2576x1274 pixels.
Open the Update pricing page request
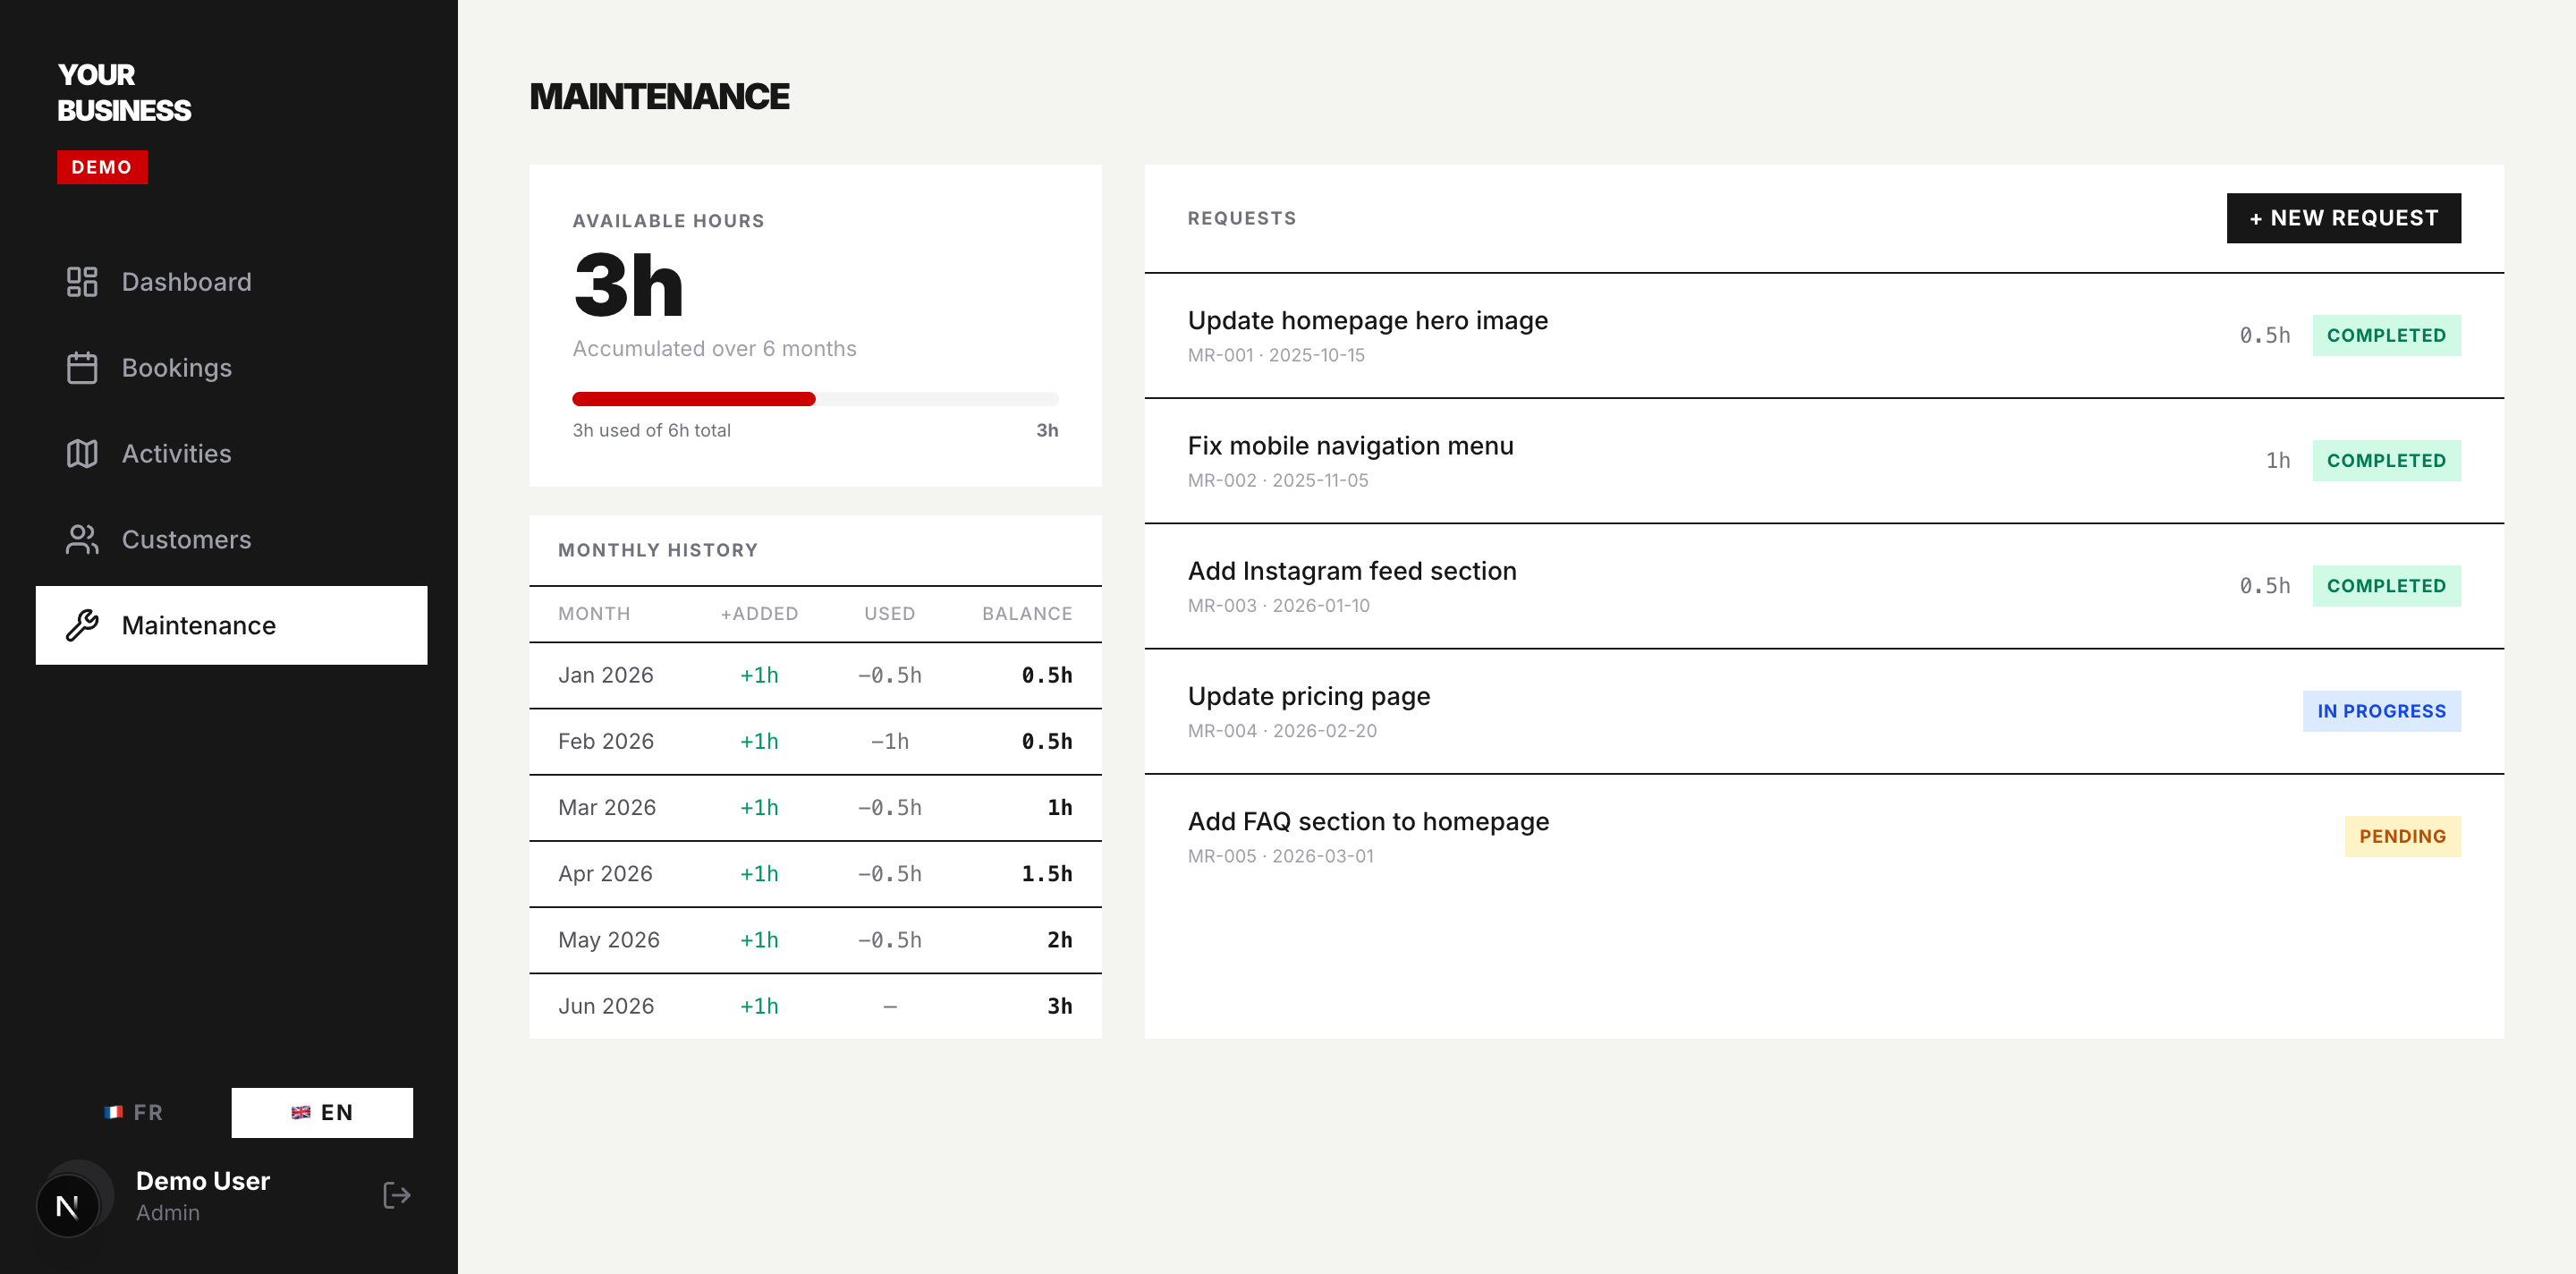(x=1824, y=711)
